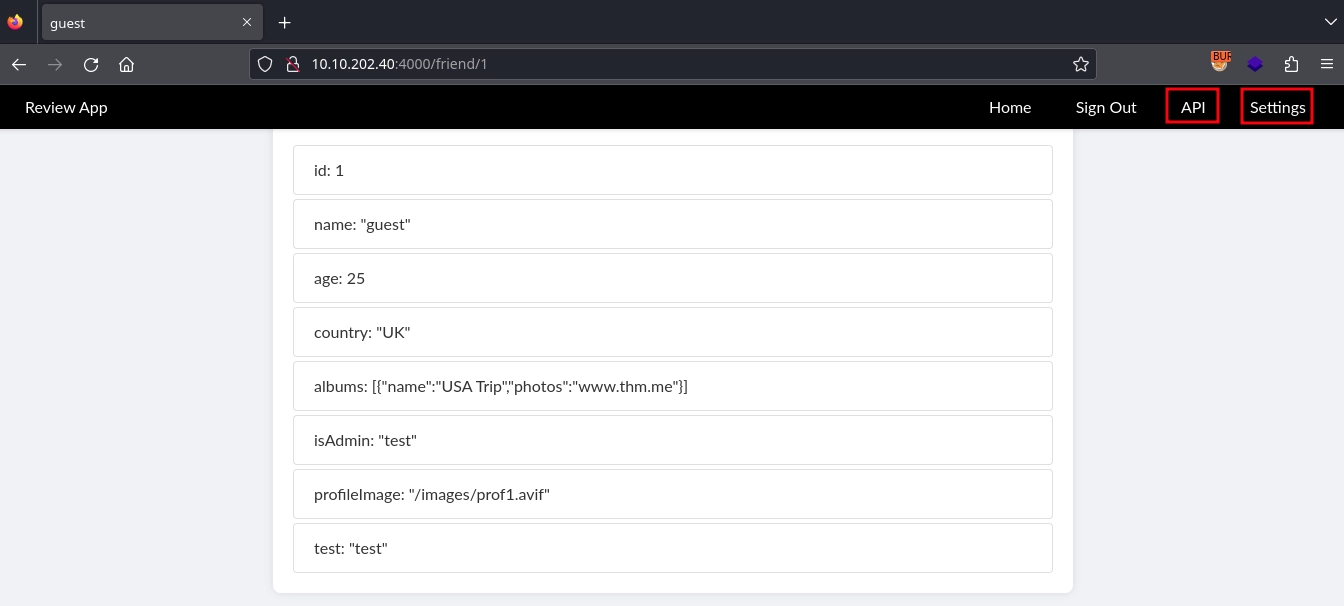Screen dimensions: 1344x606
Task: Select the guest browser tab
Action: point(140,22)
